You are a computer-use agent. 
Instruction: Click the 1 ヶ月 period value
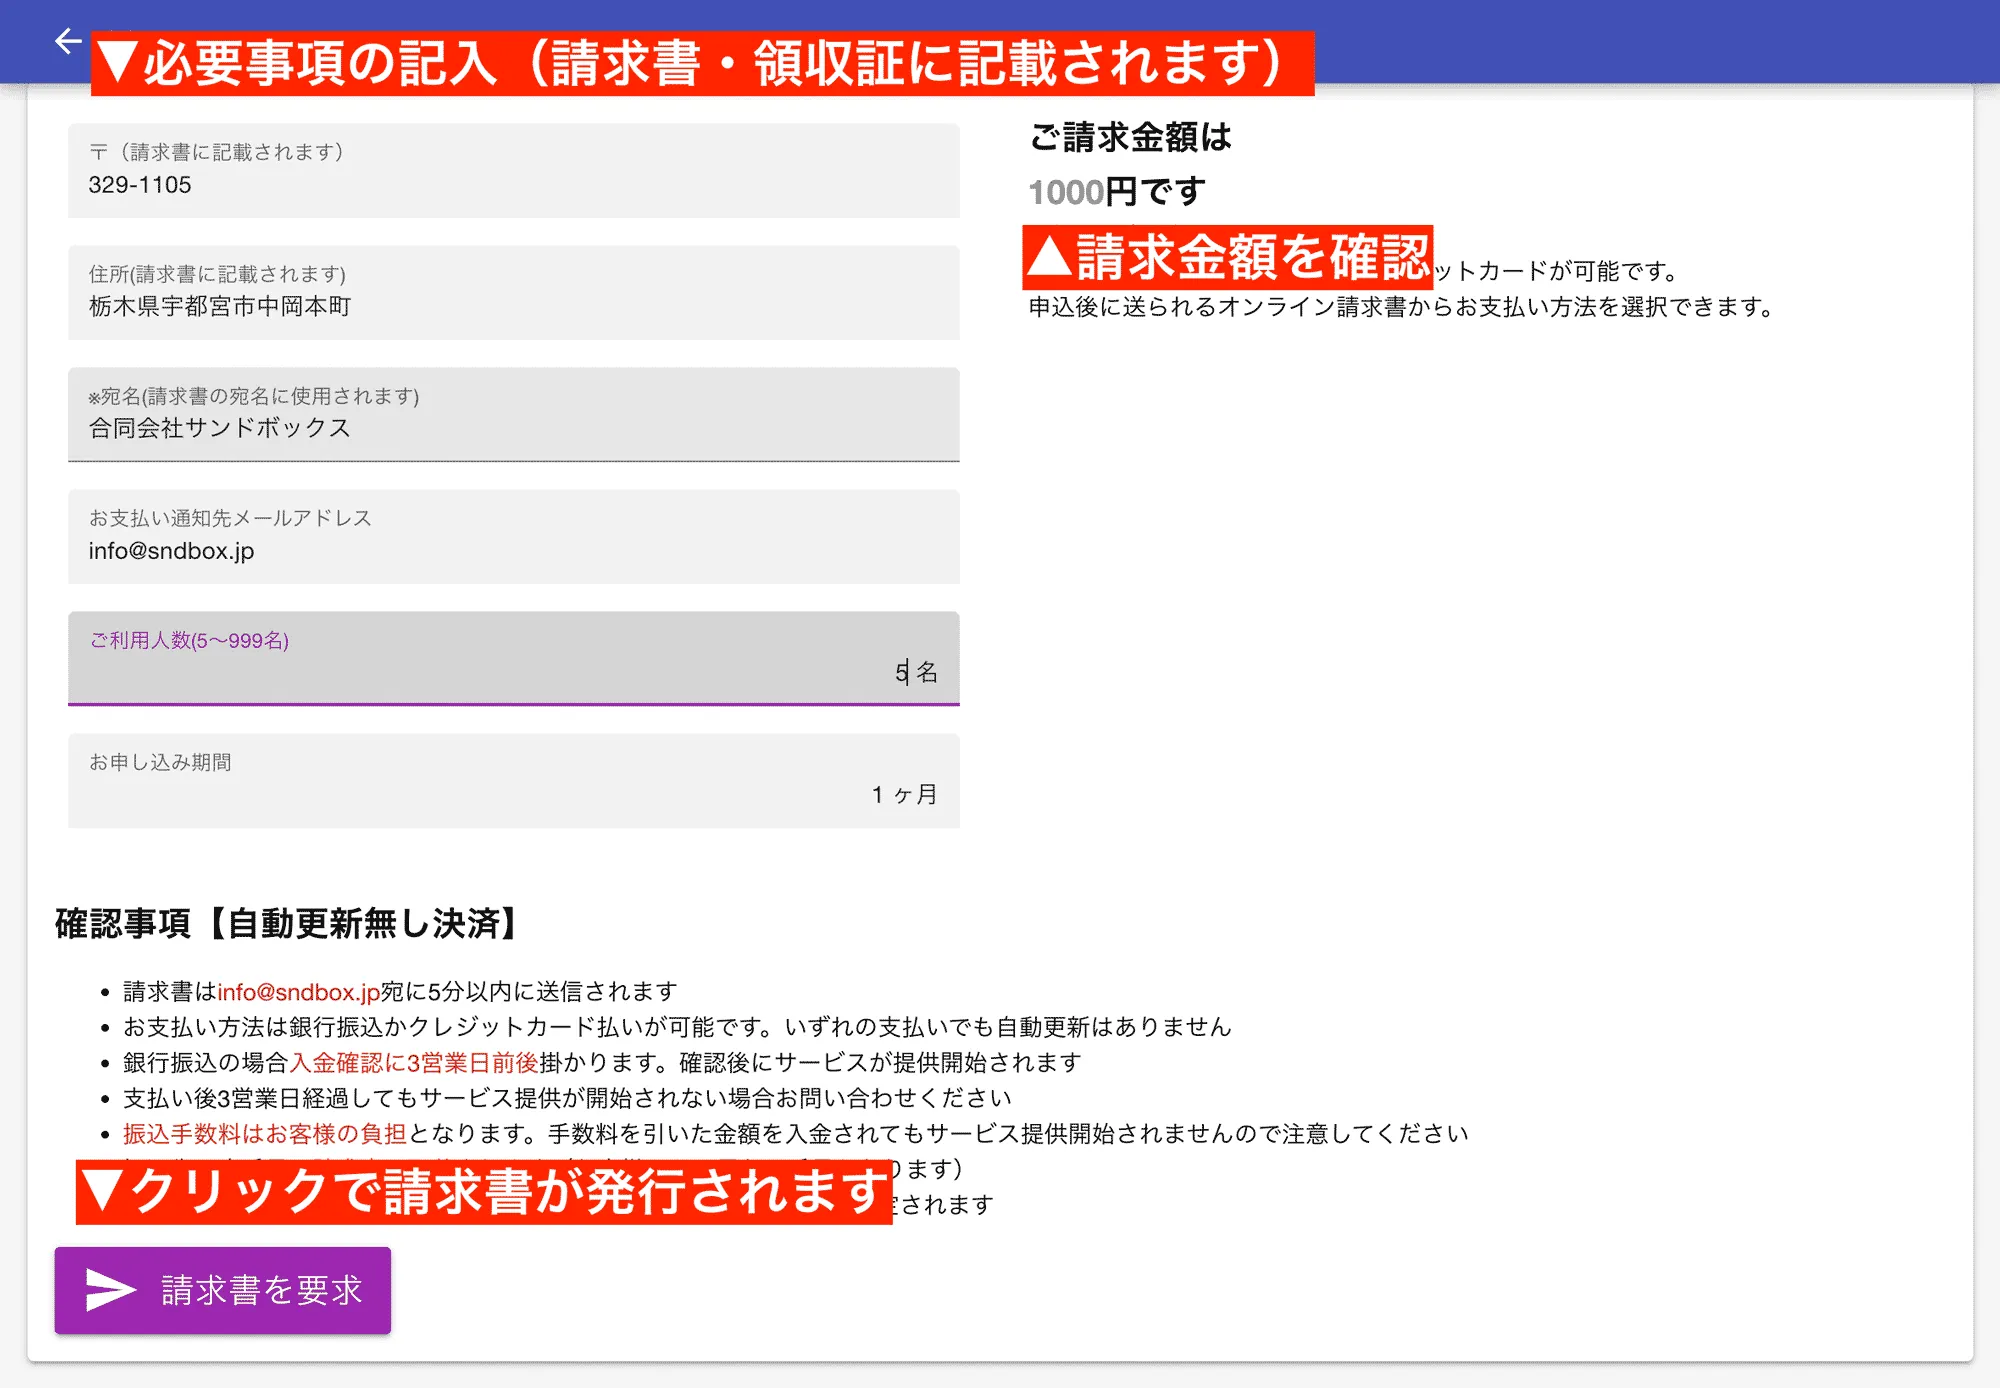903,795
